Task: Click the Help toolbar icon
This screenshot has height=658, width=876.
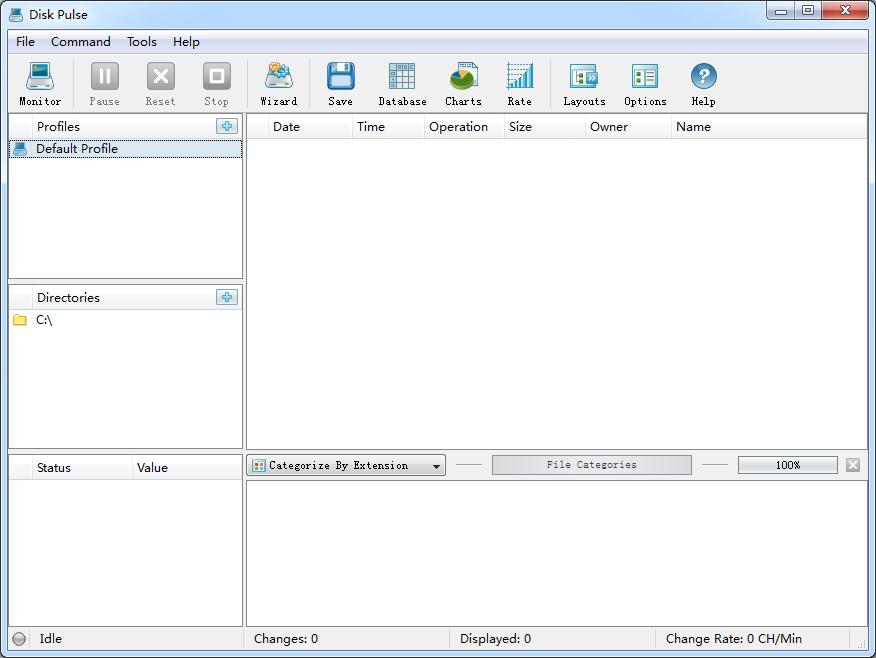Action: 703,83
